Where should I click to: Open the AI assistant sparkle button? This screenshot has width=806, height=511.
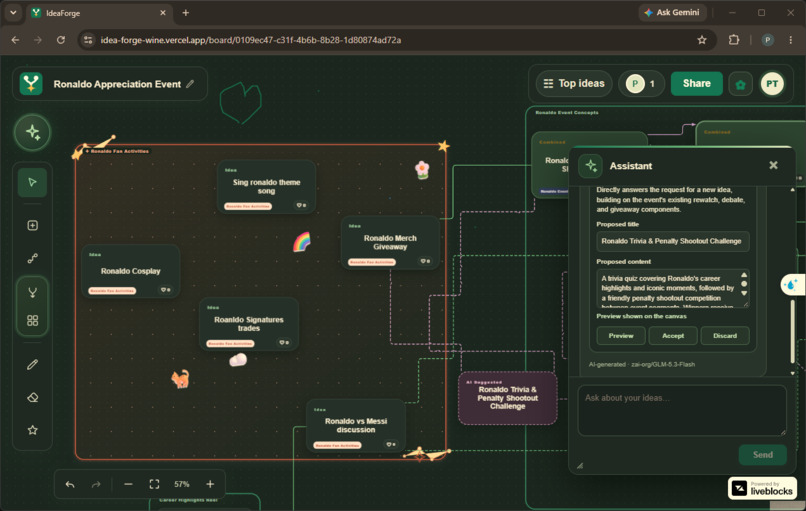[x=32, y=132]
